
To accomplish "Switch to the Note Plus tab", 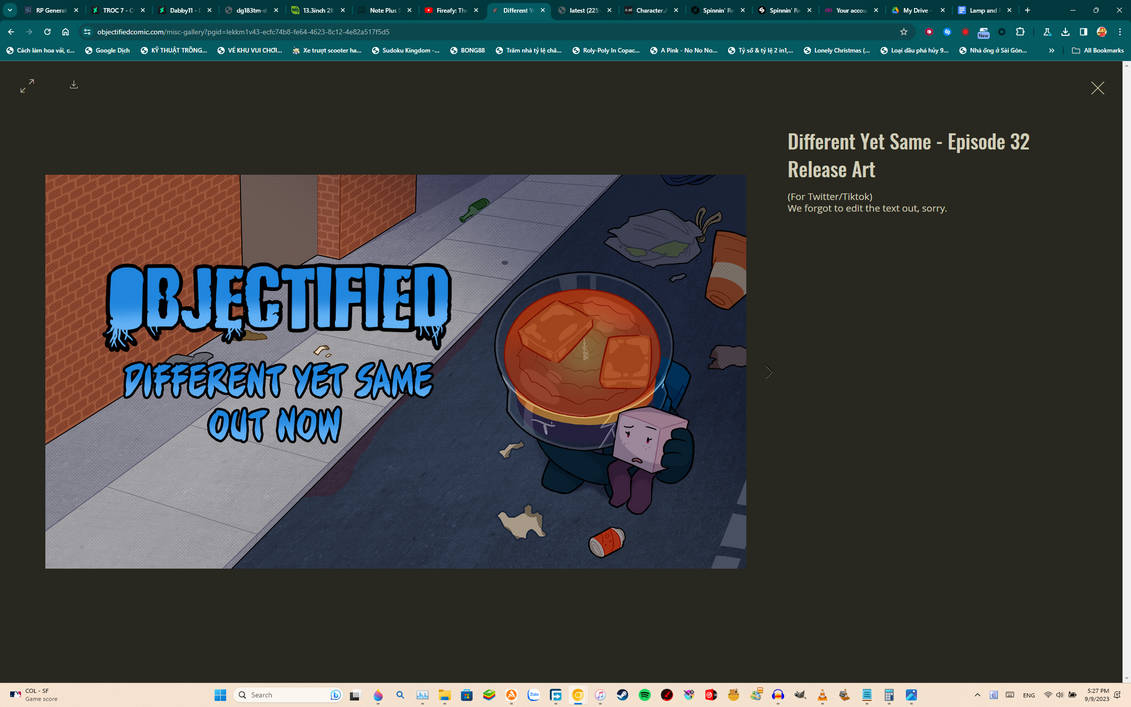I will (384, 10).
